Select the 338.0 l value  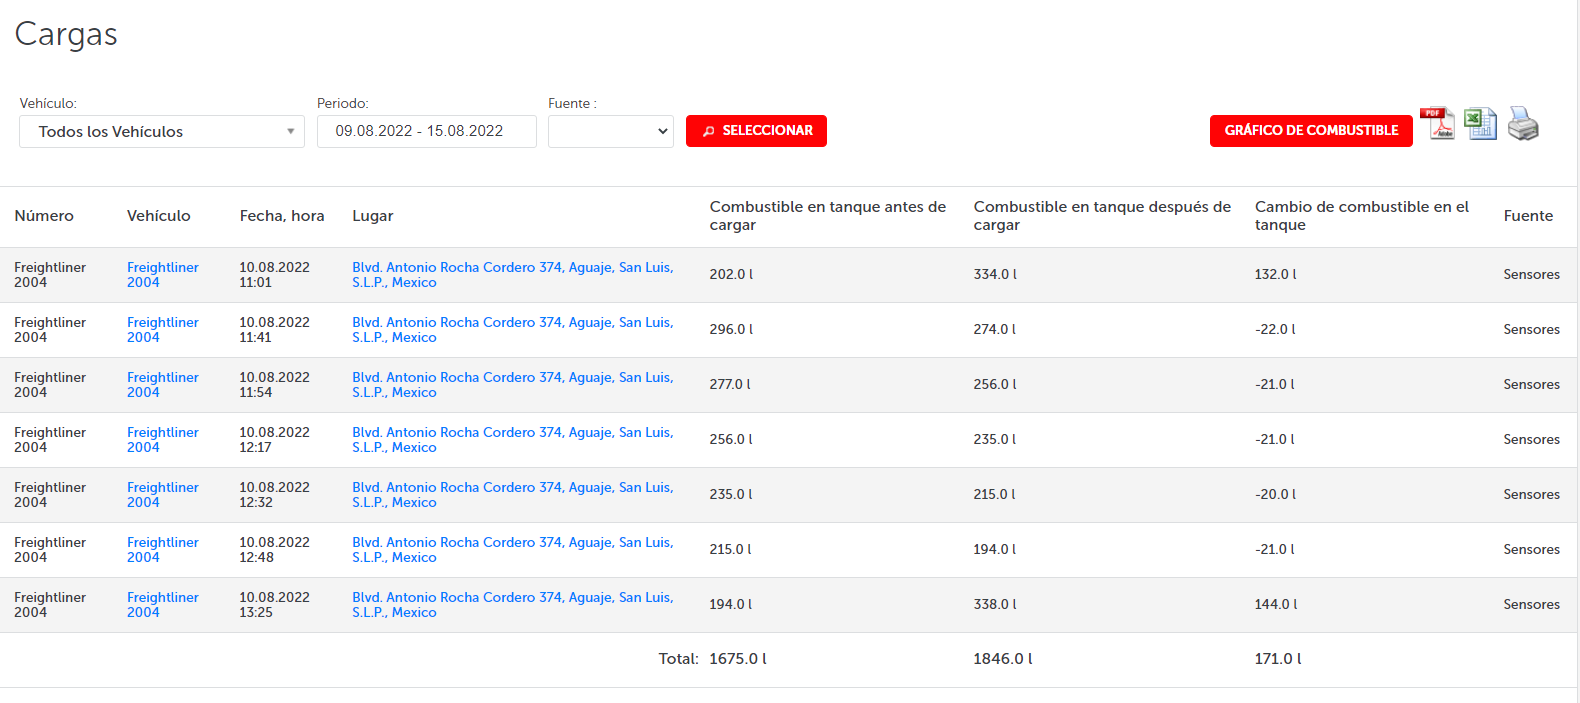(x=995, y=604)
